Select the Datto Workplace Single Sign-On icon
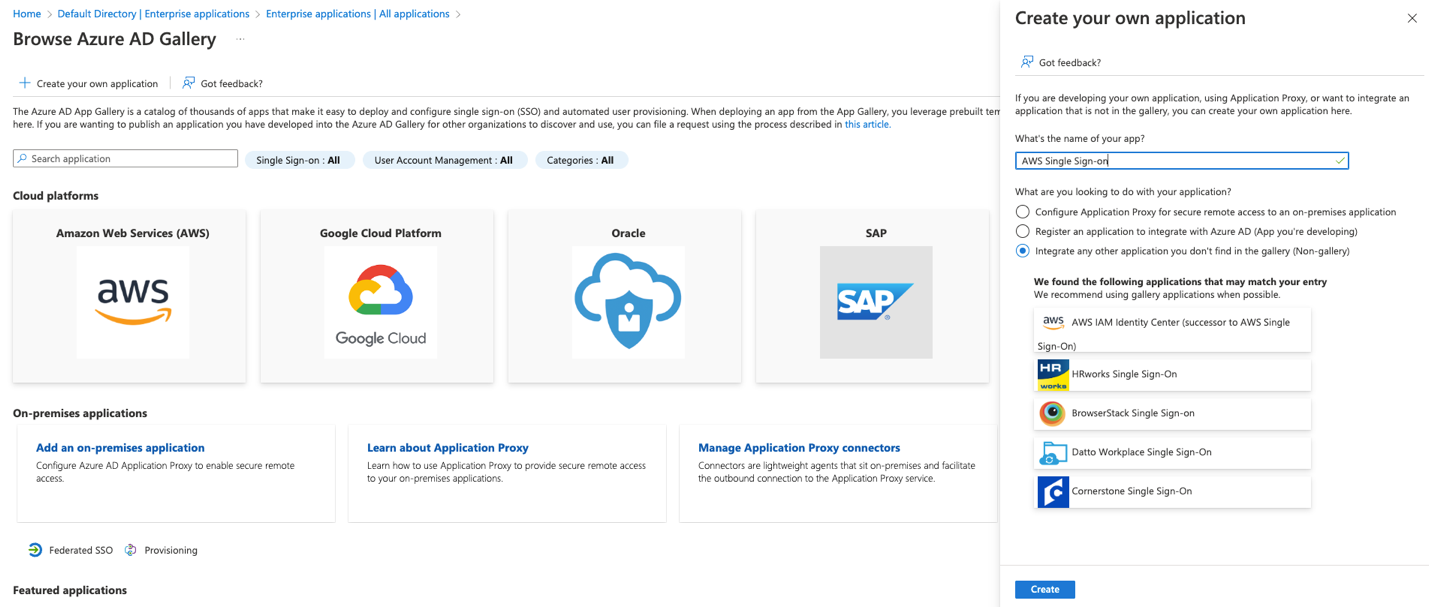1429x607 pixels. [1053, 453]
